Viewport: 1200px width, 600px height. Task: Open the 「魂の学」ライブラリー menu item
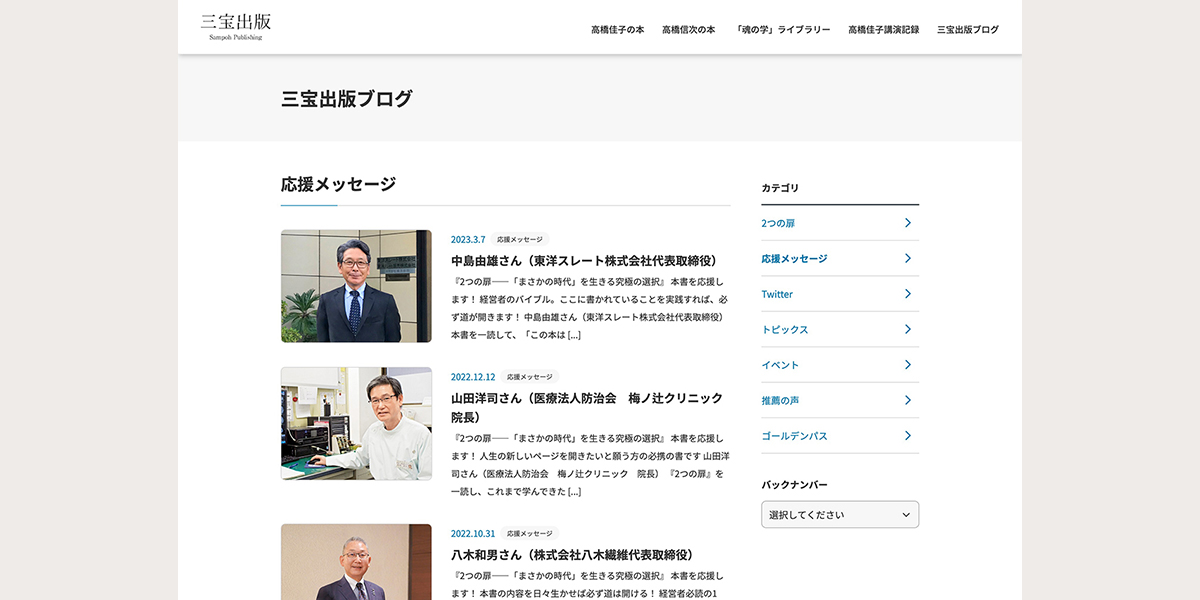782,29
